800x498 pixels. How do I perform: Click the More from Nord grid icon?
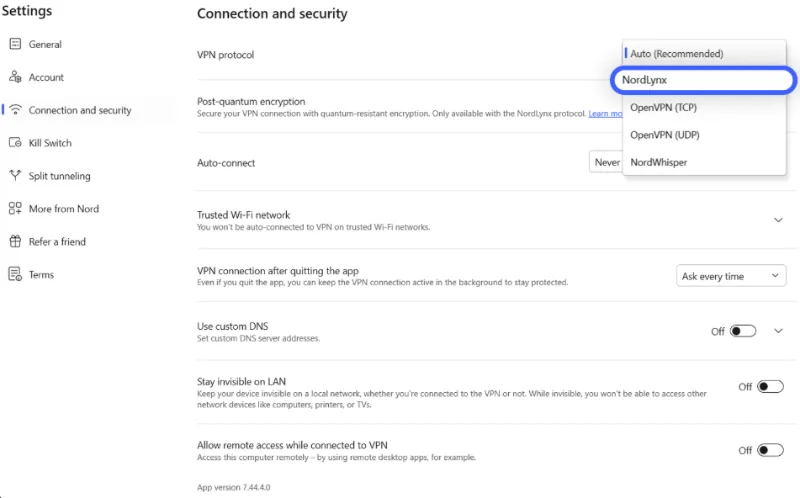[15, 209]
